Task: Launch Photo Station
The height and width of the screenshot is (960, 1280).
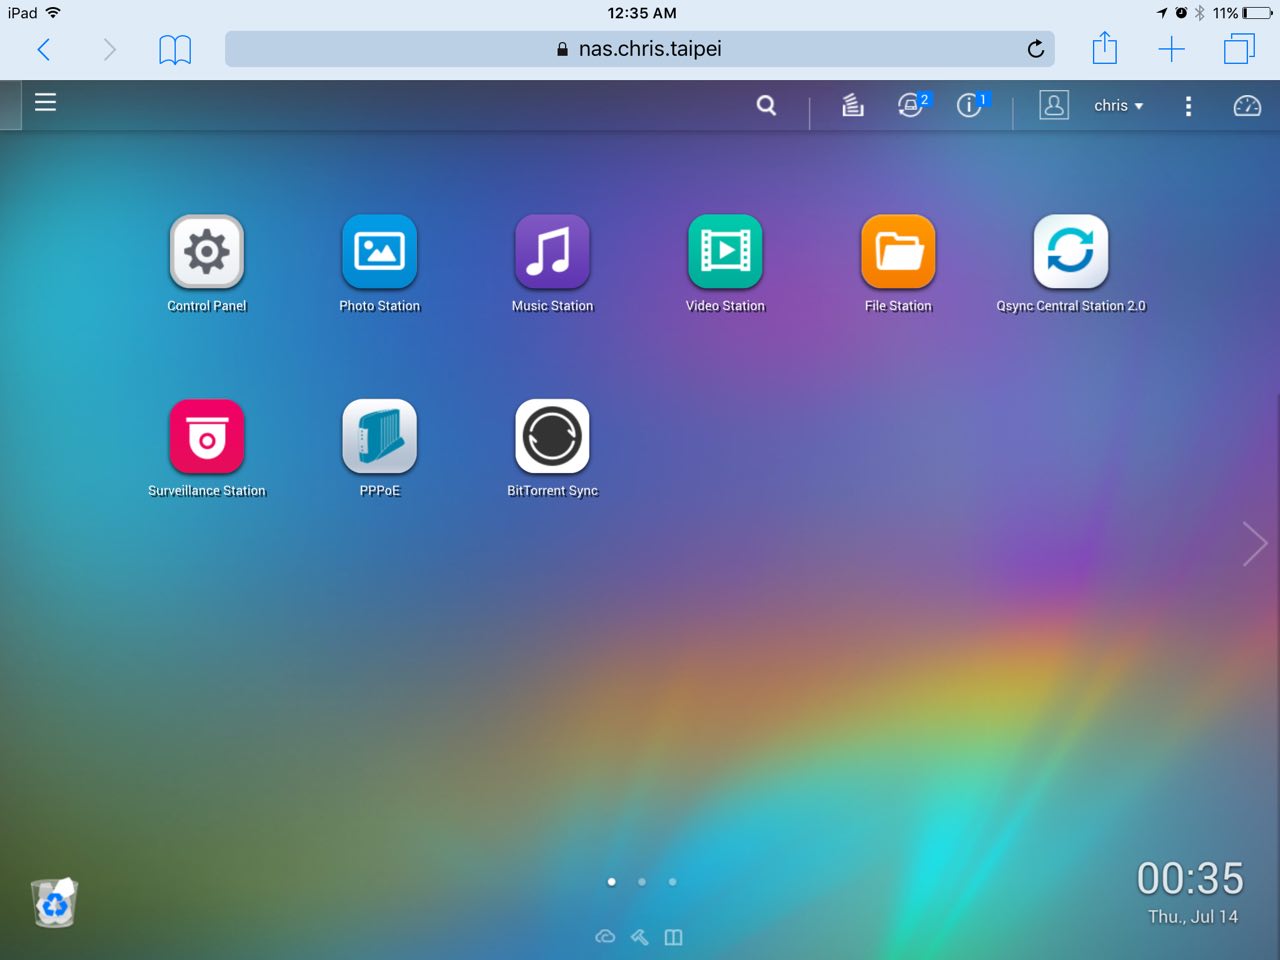Action: pos(379,252)
